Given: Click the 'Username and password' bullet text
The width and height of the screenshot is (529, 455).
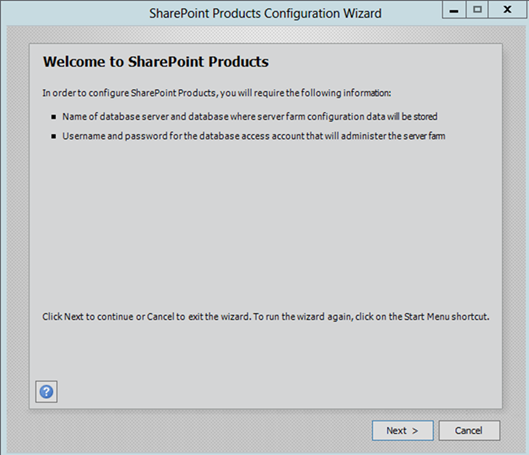Looking at the screenshot, I should click(x=254, y=136).
